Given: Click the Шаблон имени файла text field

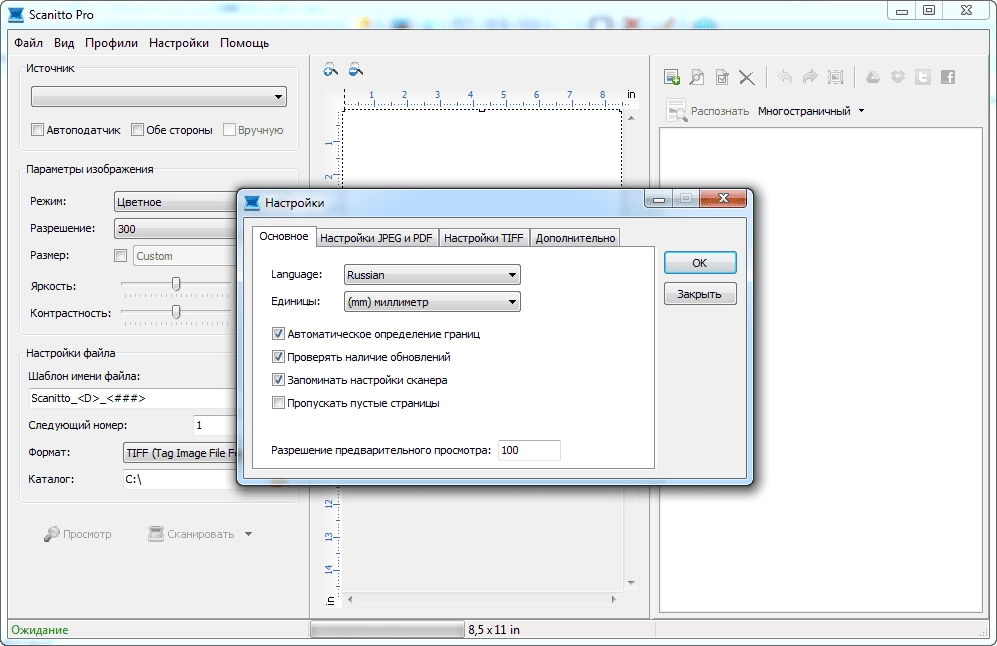Looking at the screenshot, I should point(132,398).
